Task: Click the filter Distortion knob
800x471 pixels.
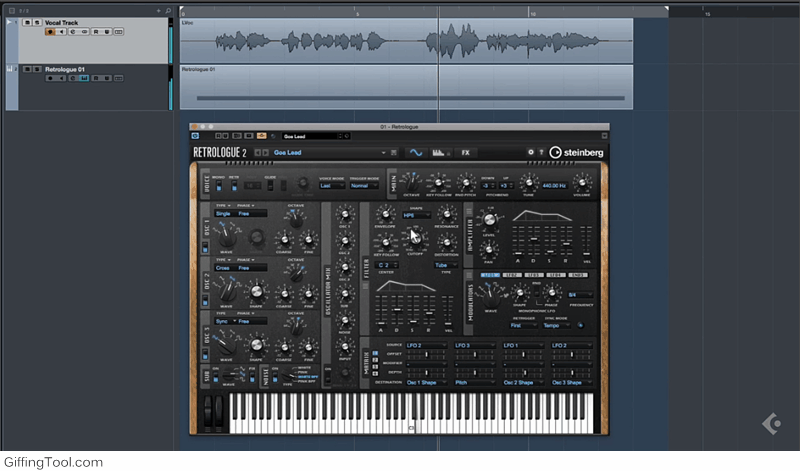Action: (447, 243)
